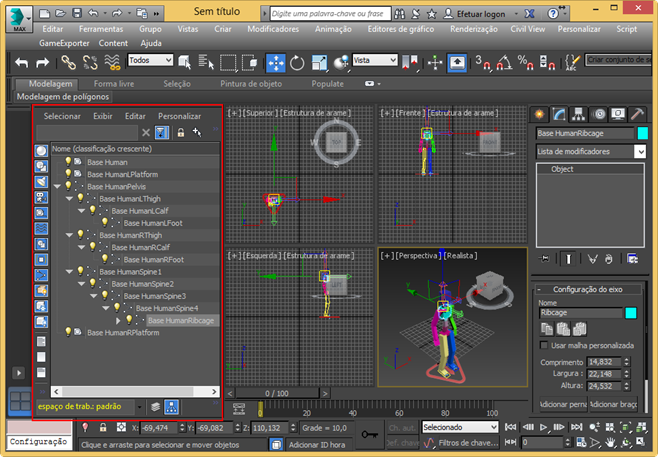The height and width of the screenshot is (457, 658).
Task: Open the Renderização menu
Action: 474,29
